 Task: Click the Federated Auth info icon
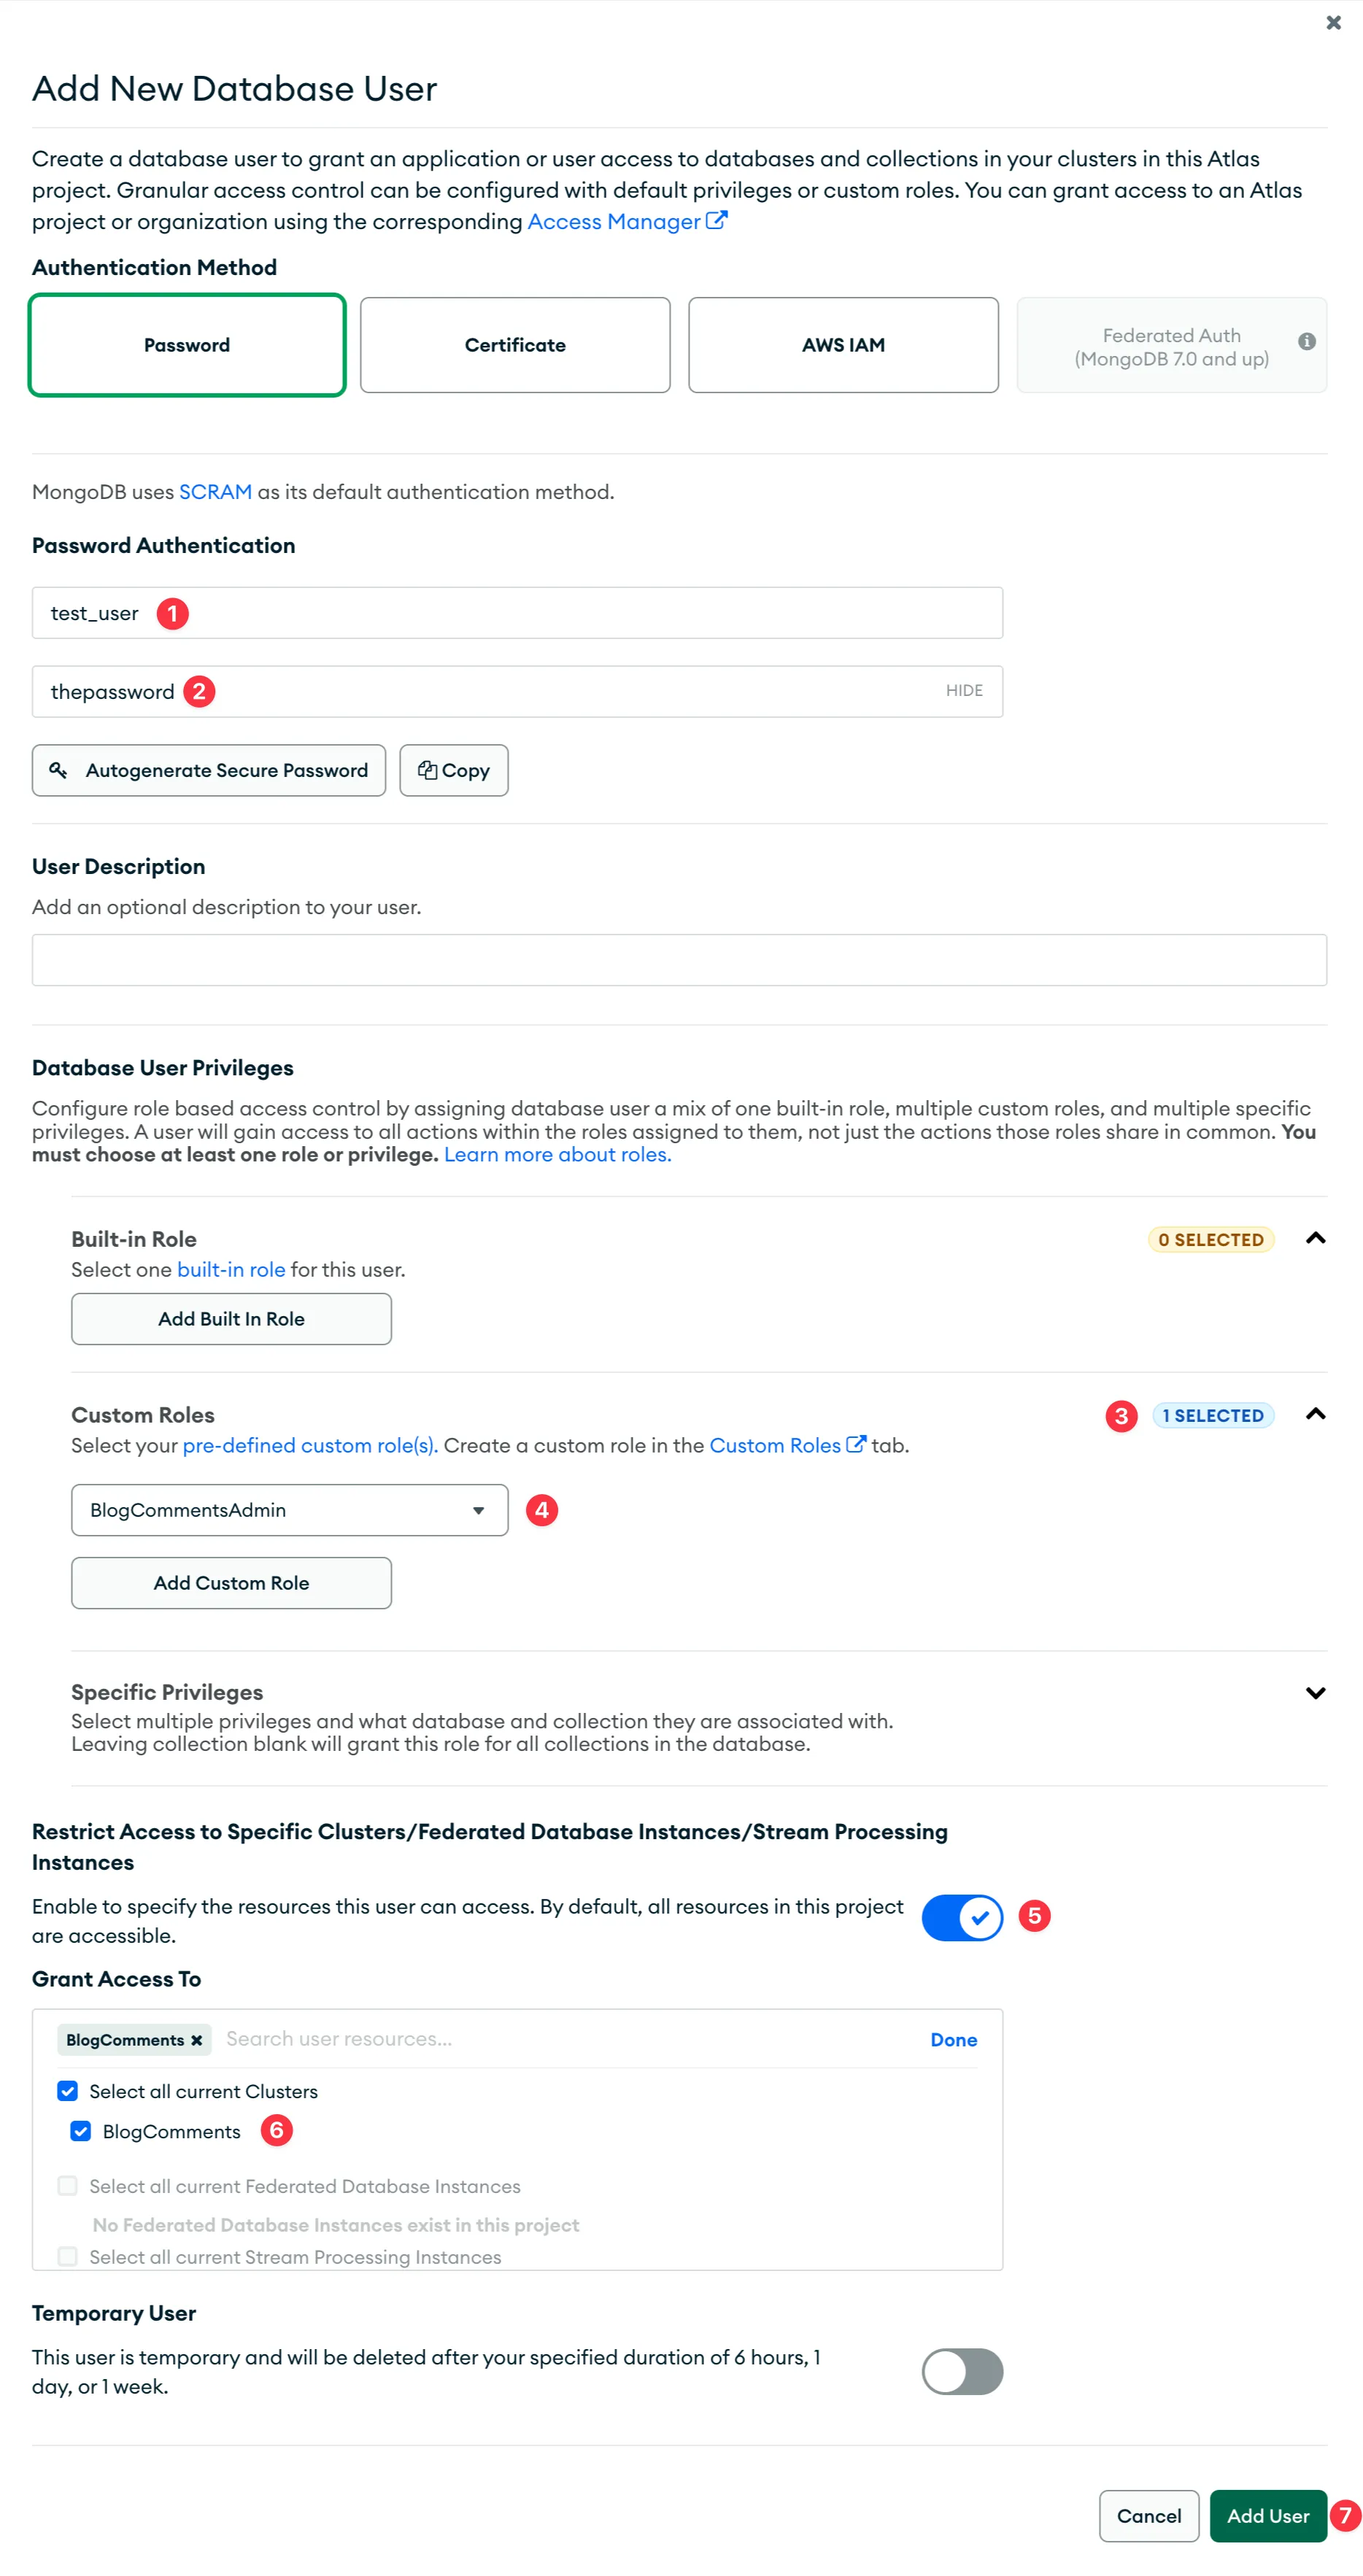pyautogui.click(x=1306, y=342)
